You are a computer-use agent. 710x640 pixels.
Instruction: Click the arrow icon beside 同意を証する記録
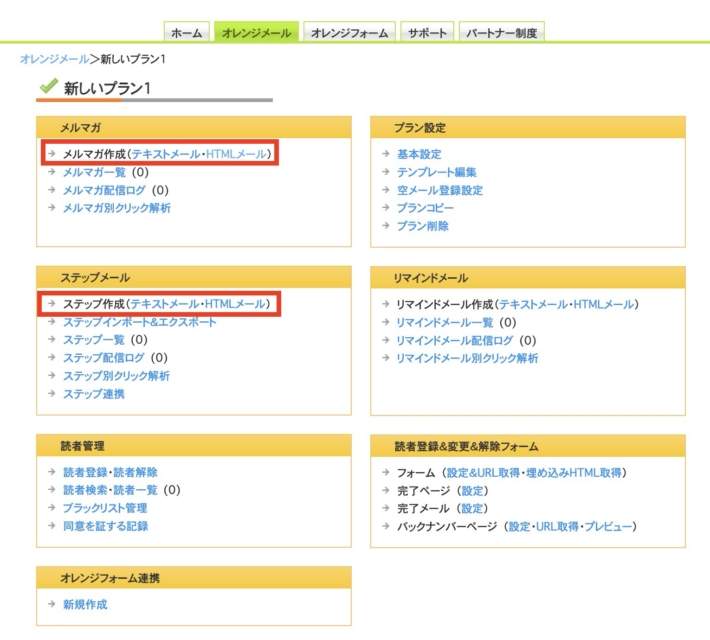tap(52, 526)
